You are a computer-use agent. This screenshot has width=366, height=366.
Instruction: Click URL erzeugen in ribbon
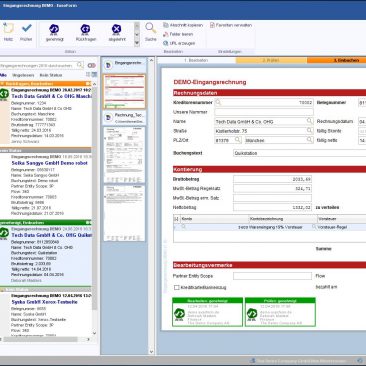pos(179,43)
